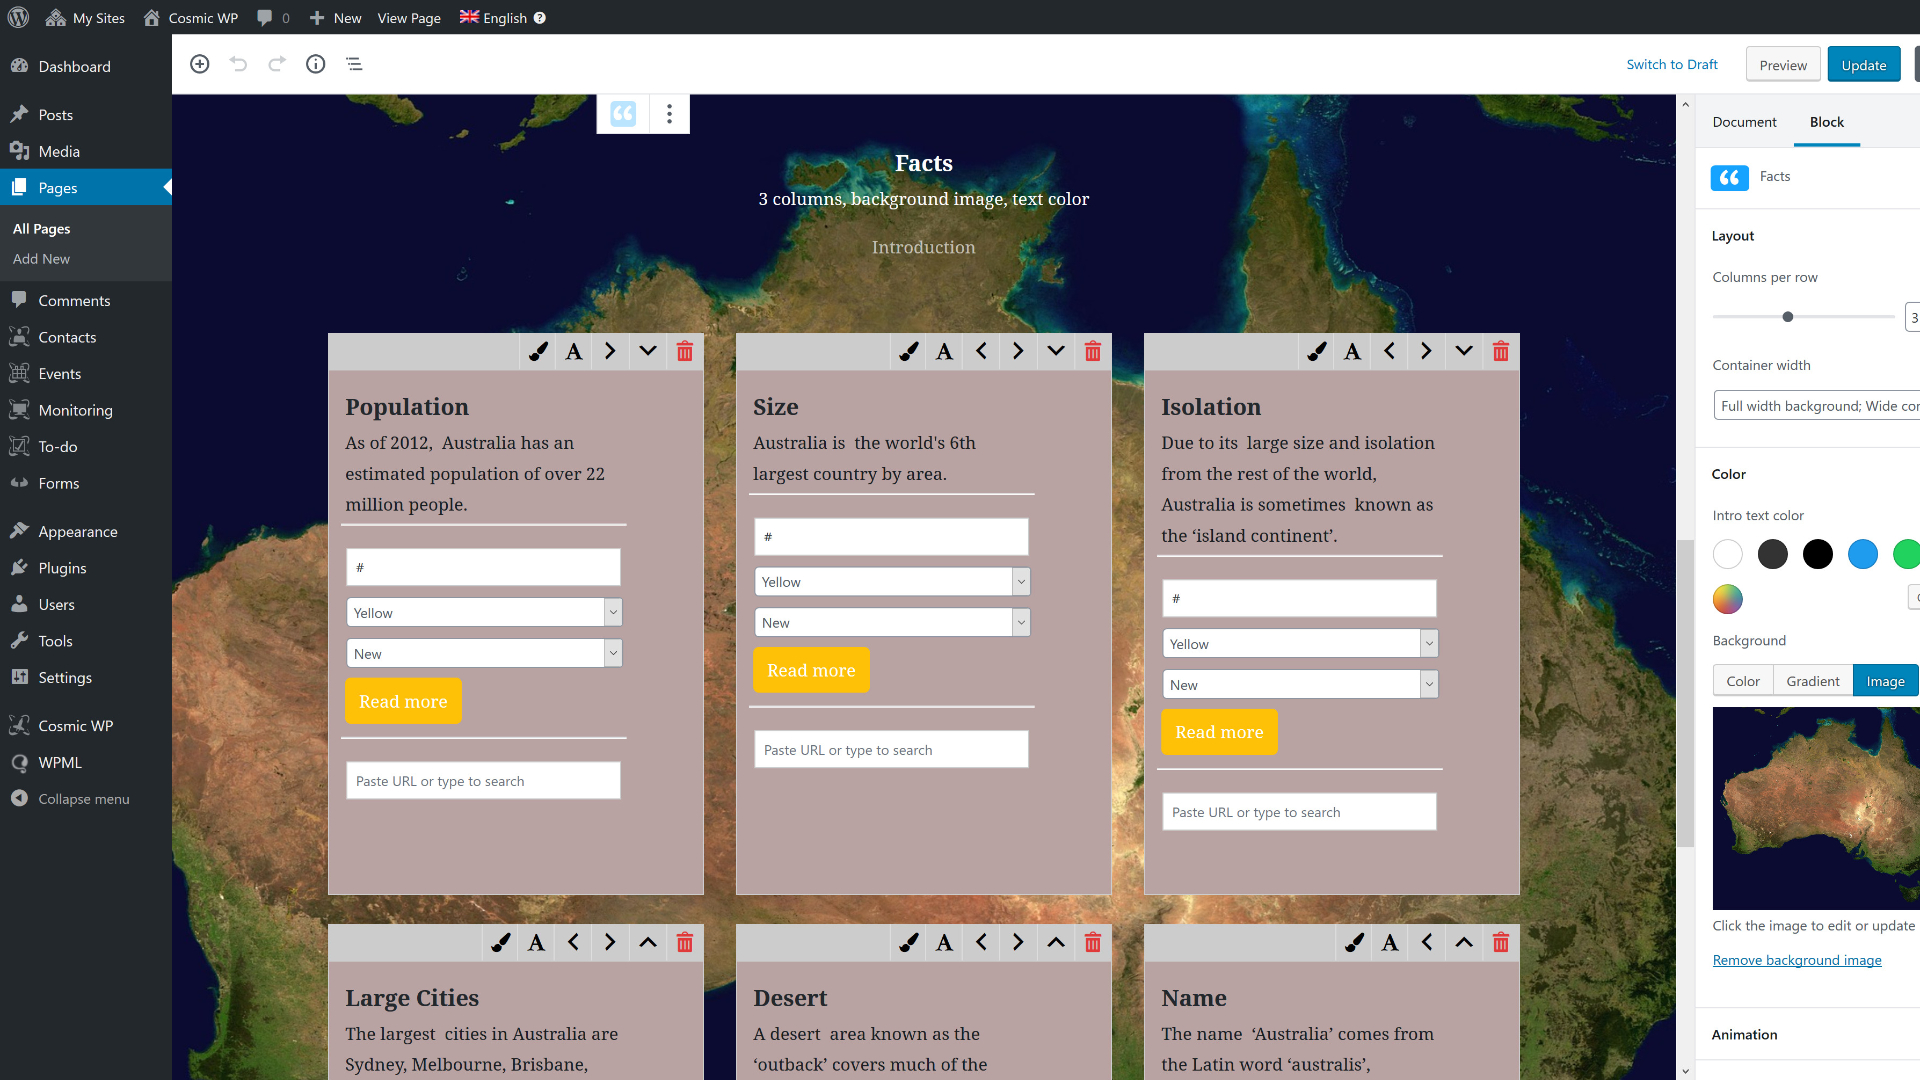Select the Image background option

[x=1886, y=680]
